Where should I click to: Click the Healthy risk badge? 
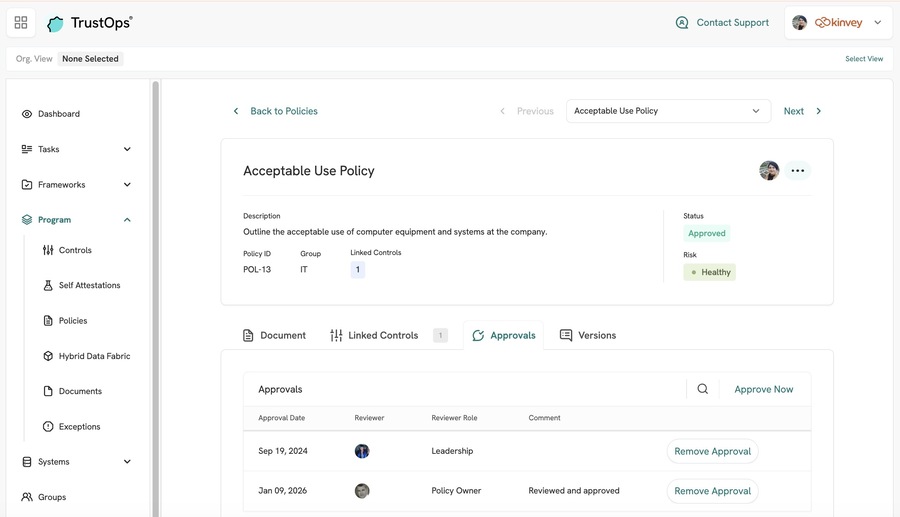[x=709, y=272]
